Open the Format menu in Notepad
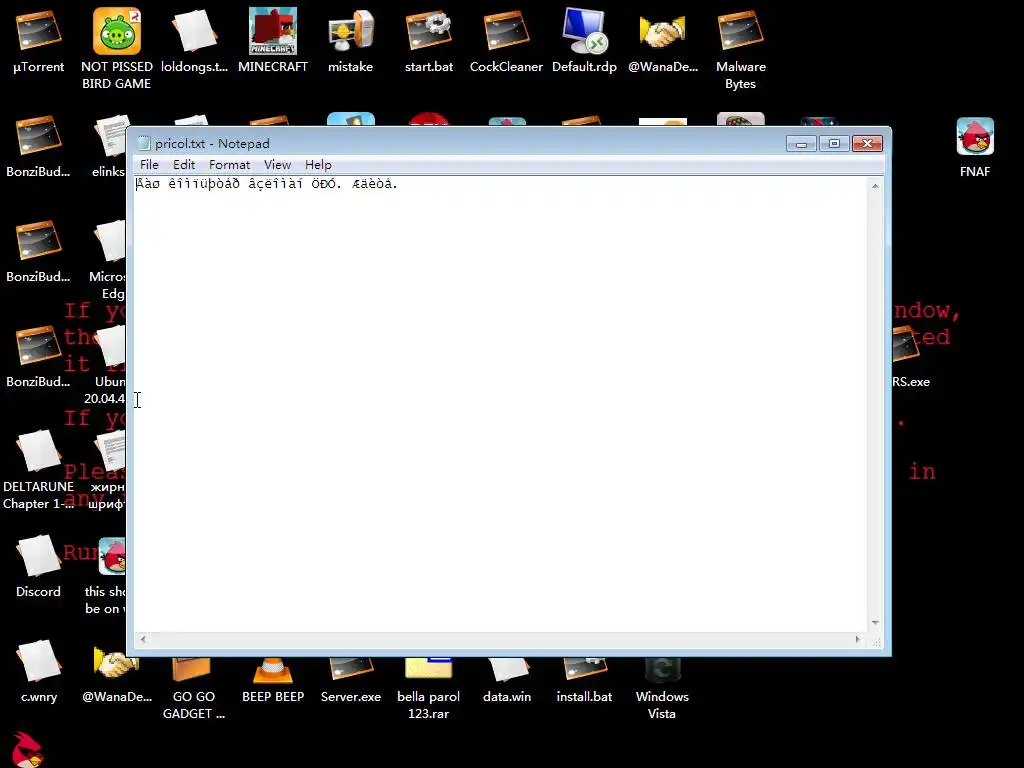This screenshot has width=1024, height=768. pyautogui.click(x=229, y=165)
